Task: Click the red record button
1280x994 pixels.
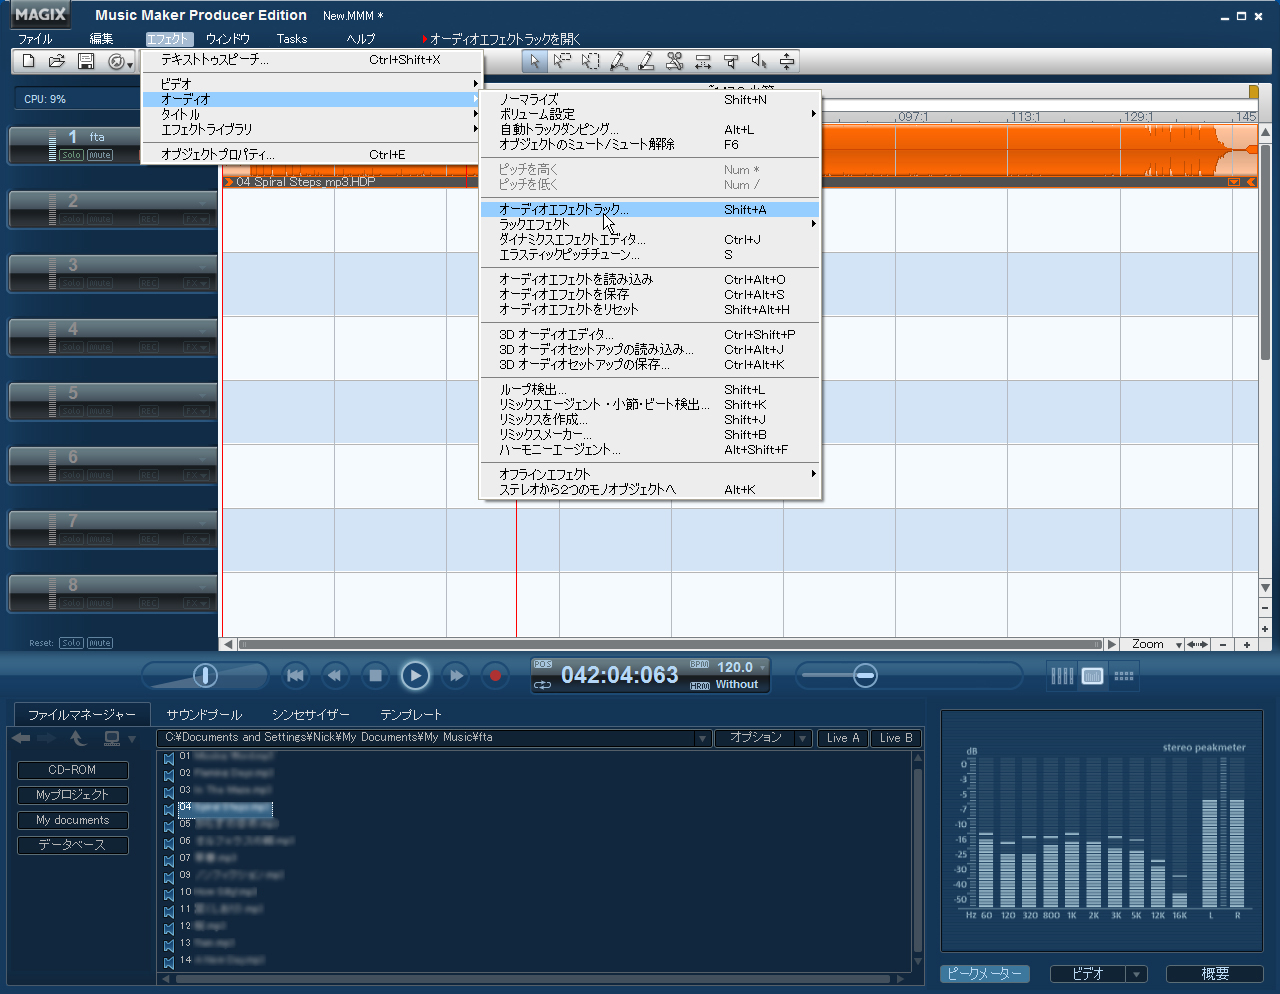Action: (x=495, y=676)
